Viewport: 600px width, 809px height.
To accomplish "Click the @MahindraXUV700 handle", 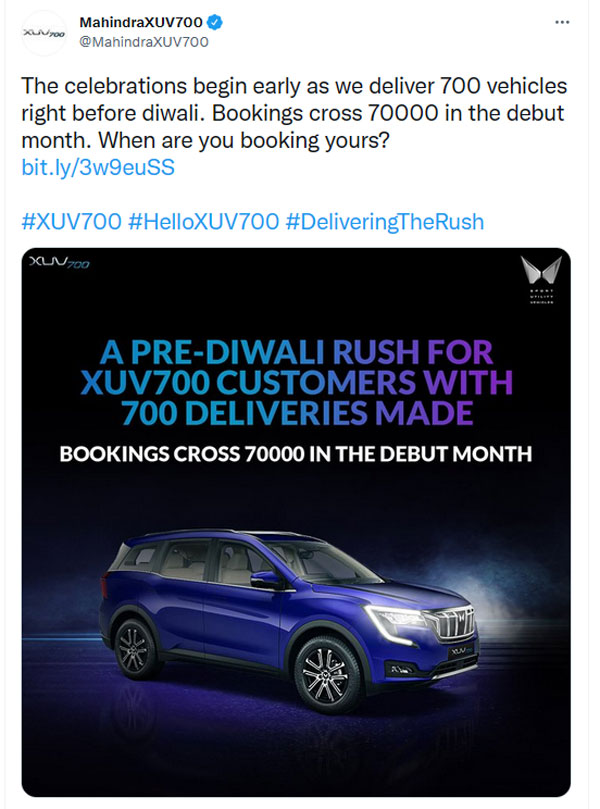I will click(145, 41).
